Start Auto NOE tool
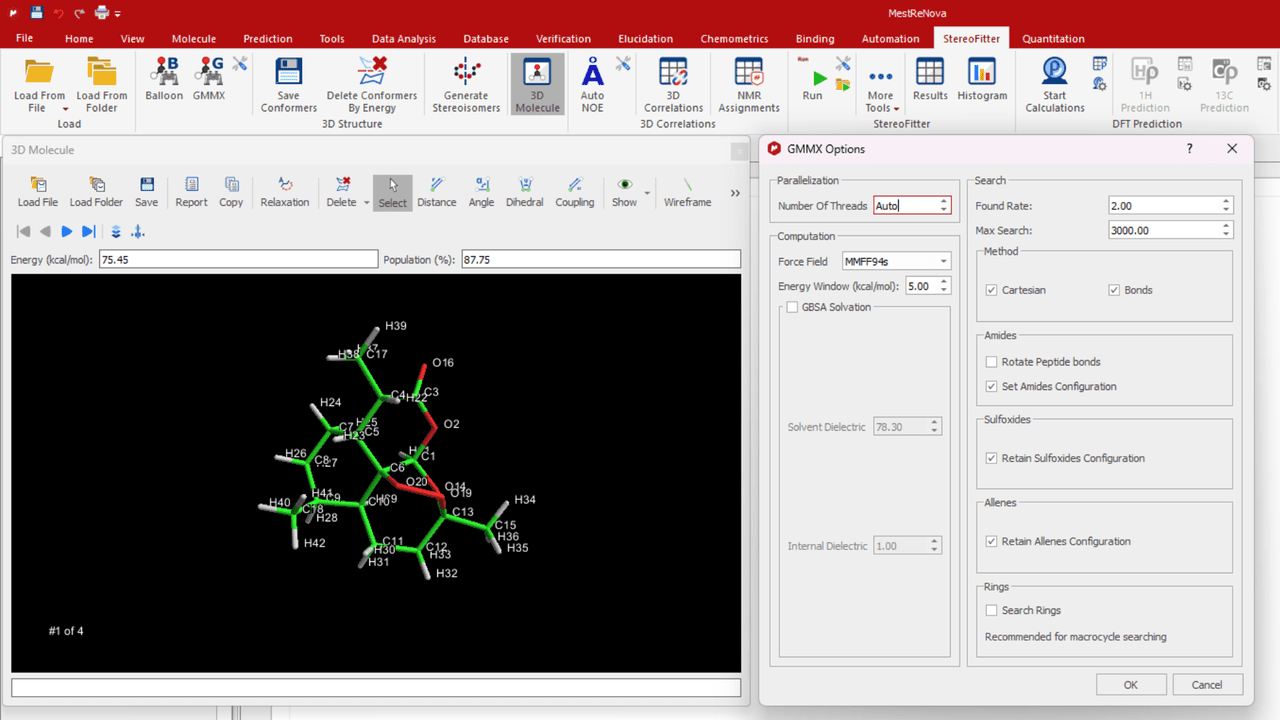Viewport: 1280px width, 720px height. [x=592, y=84]
